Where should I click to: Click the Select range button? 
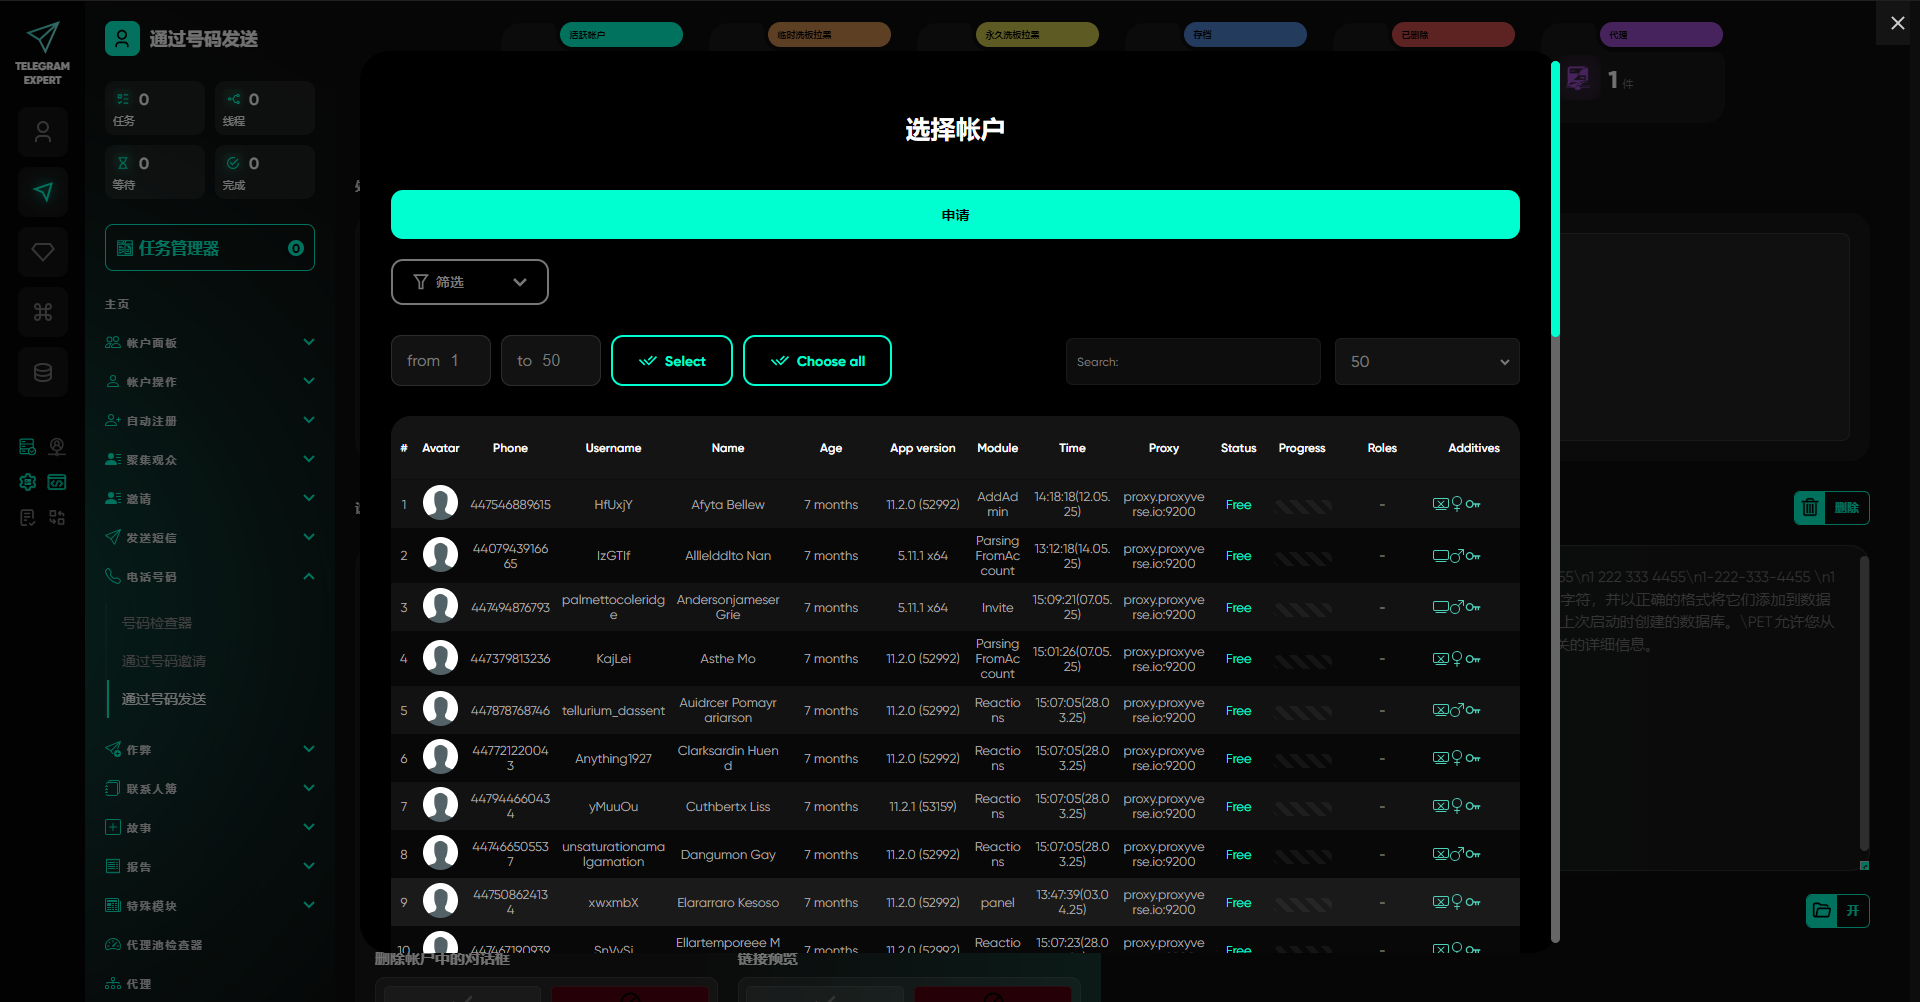click(x=671, y=361)
